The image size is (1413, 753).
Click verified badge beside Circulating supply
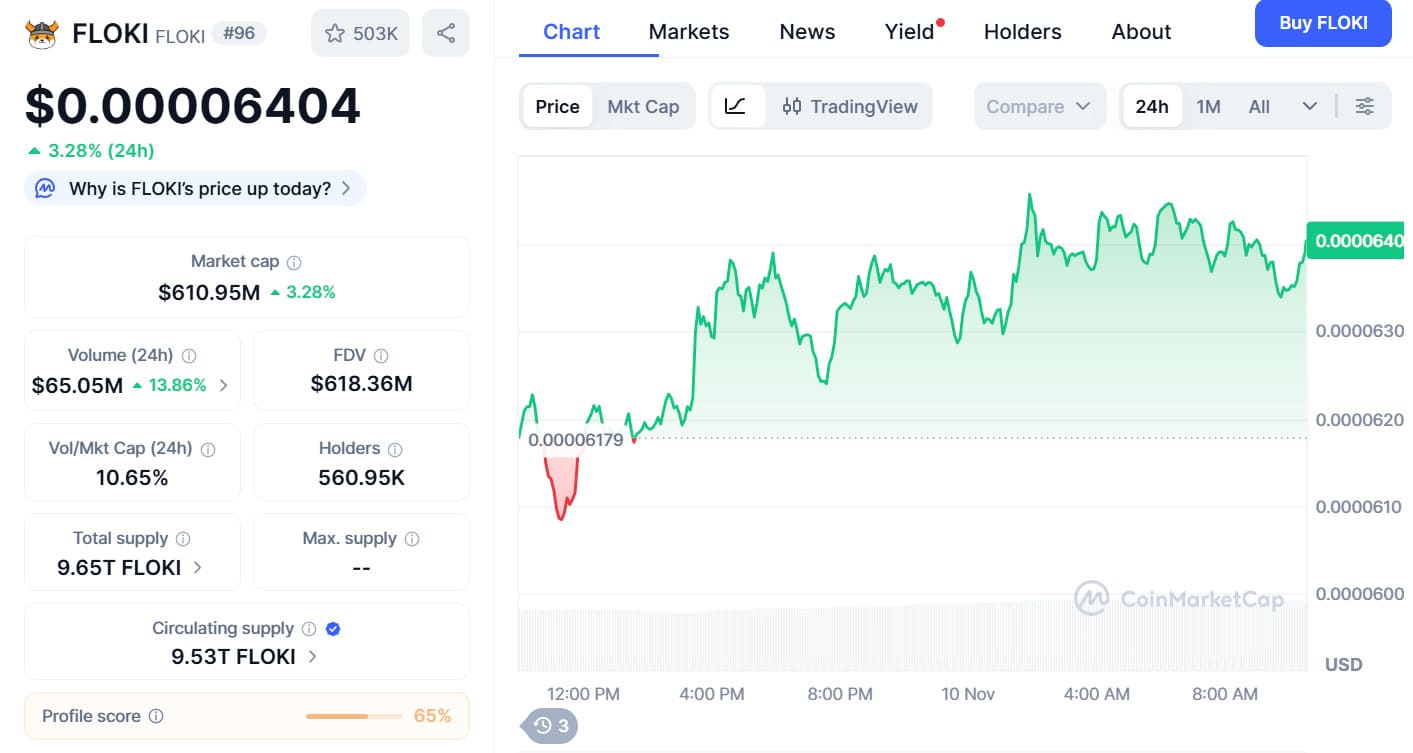(334, 628)
